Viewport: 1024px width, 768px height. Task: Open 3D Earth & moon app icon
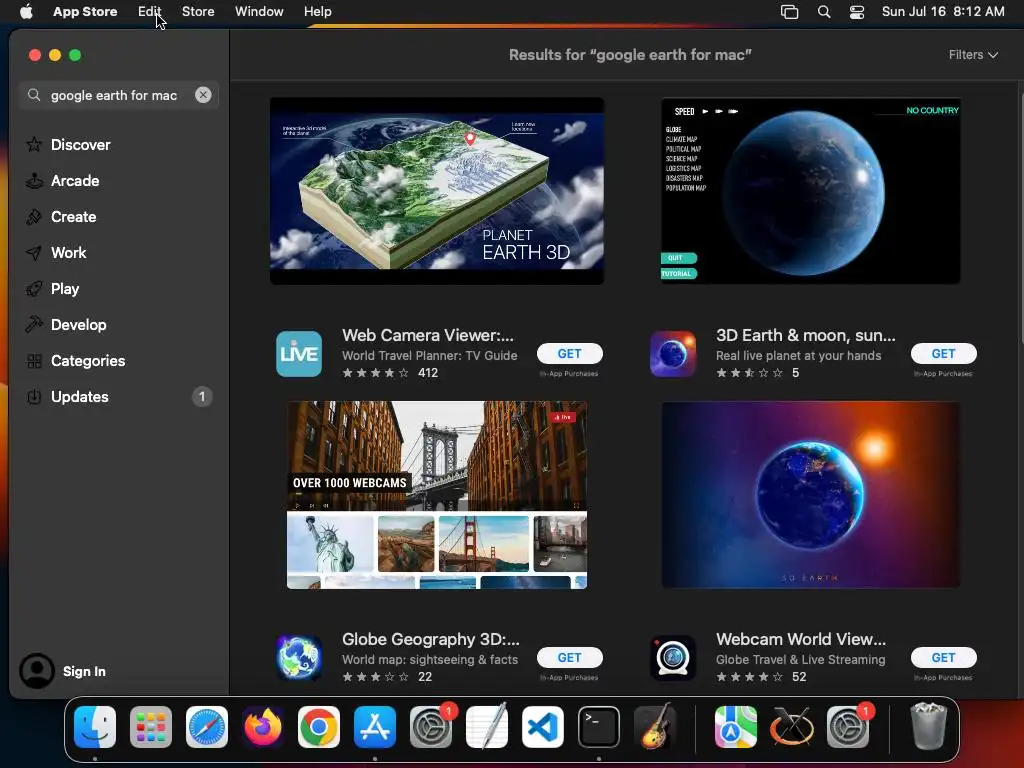[x=673, y=354]
